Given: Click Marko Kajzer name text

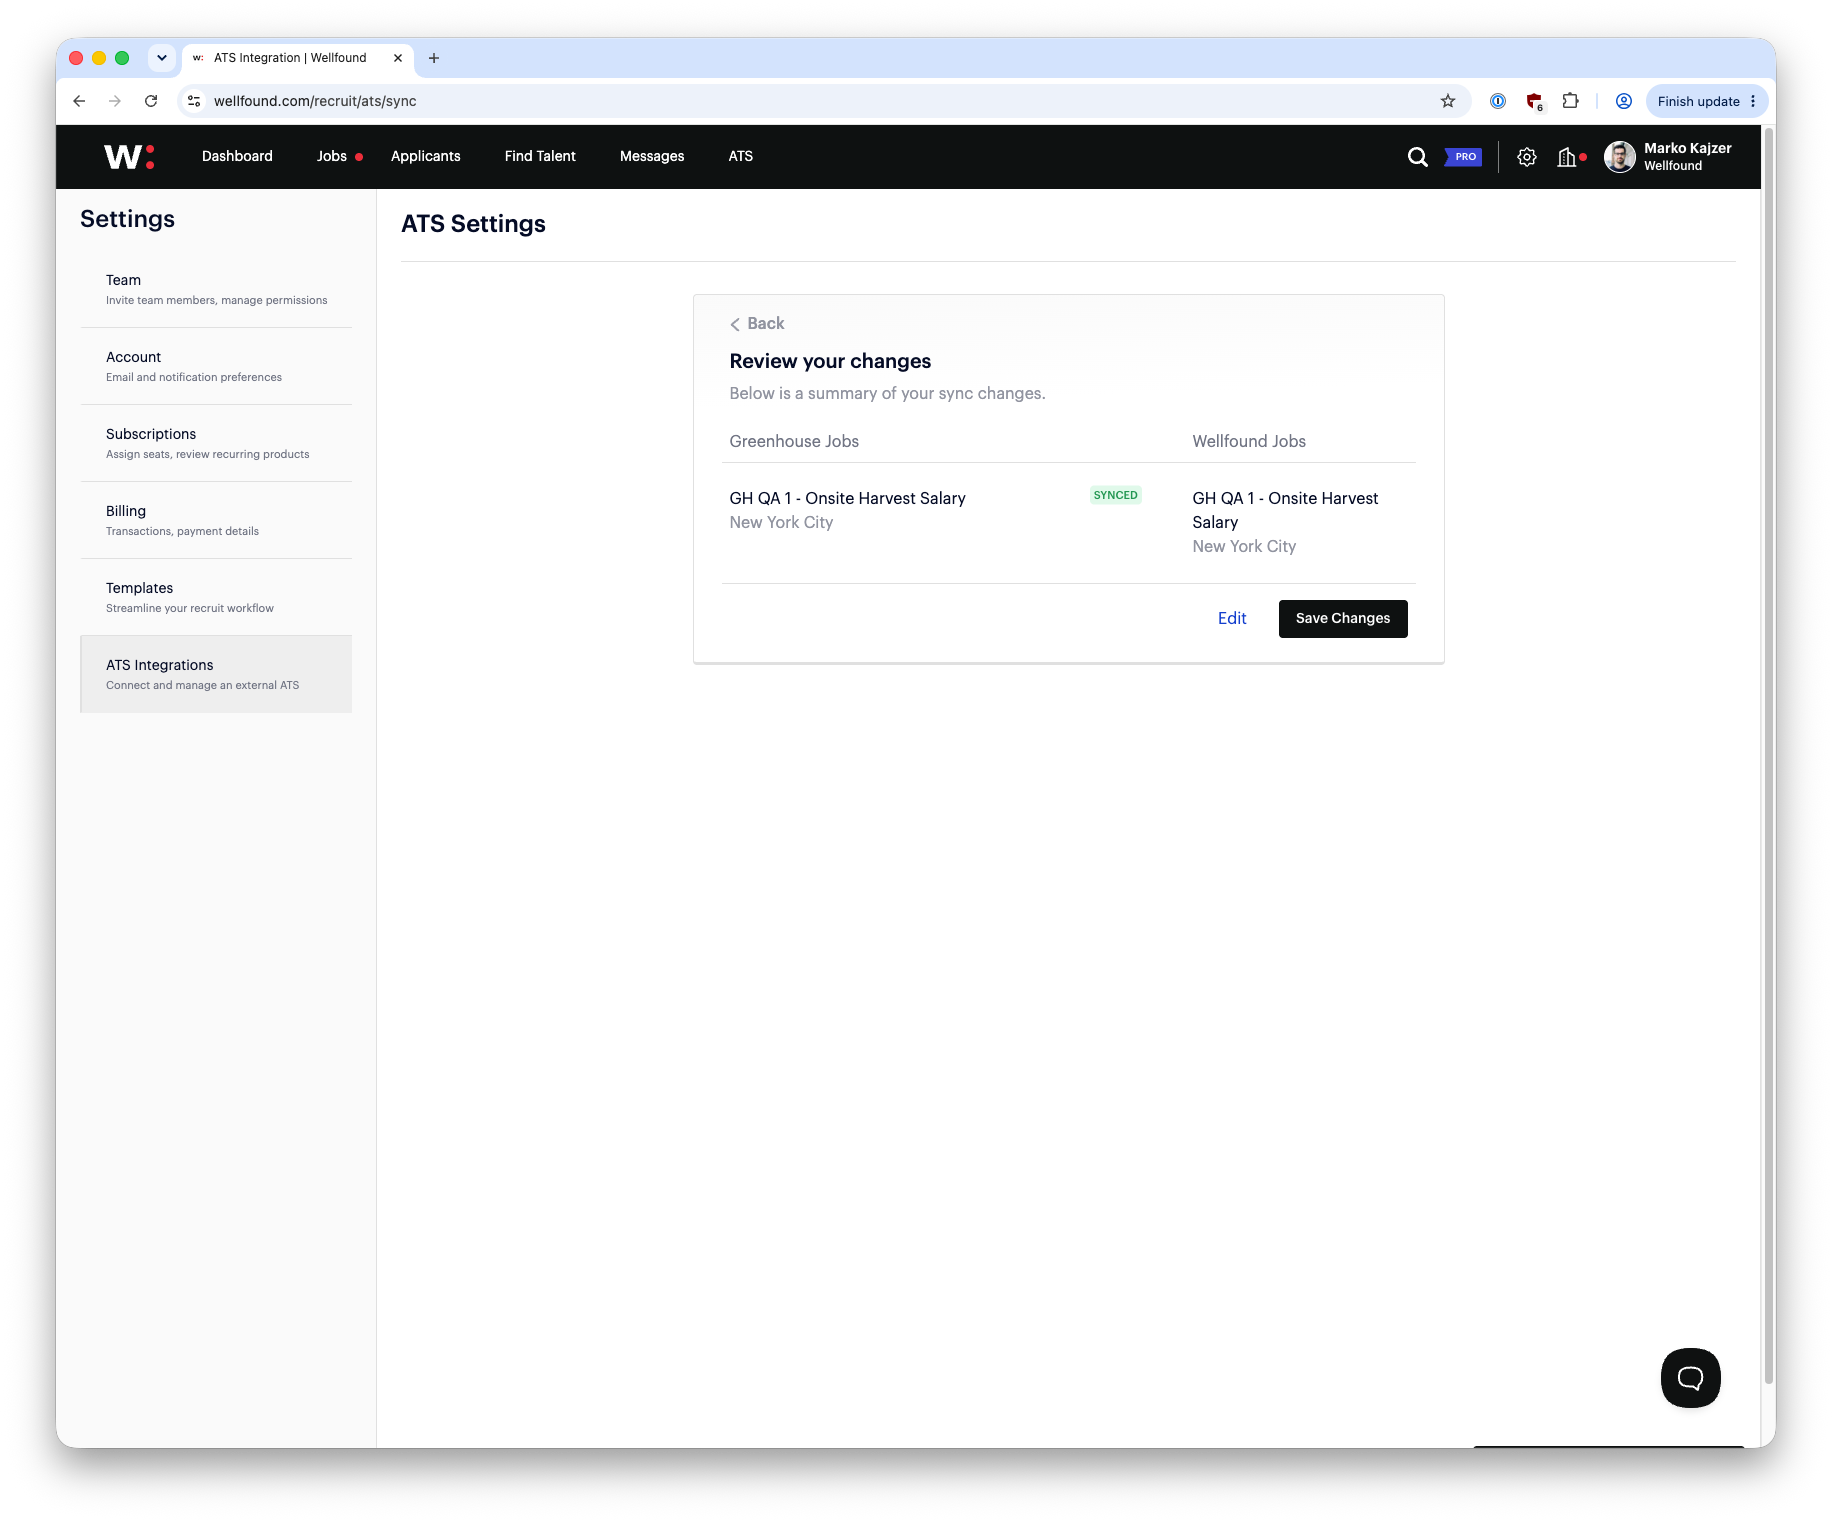Looking at the screenshot, I should click(x=1687, y=148).
